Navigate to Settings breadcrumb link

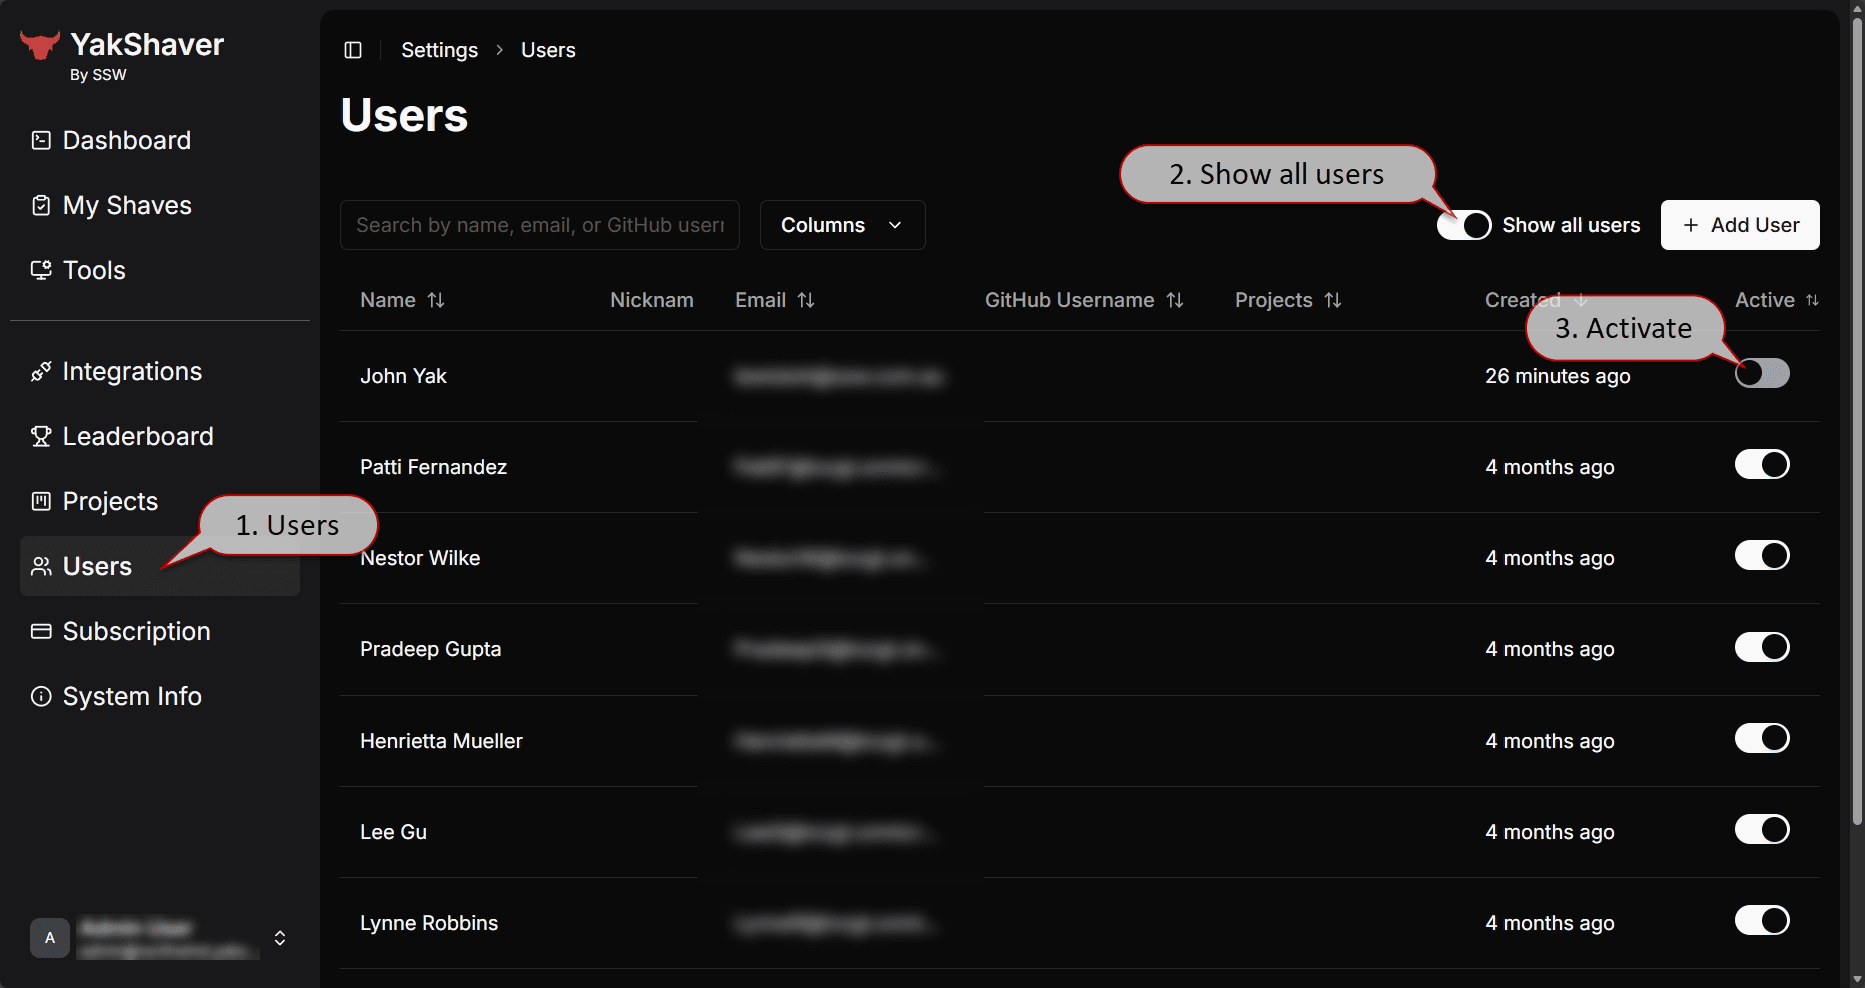tap(439, 50)
